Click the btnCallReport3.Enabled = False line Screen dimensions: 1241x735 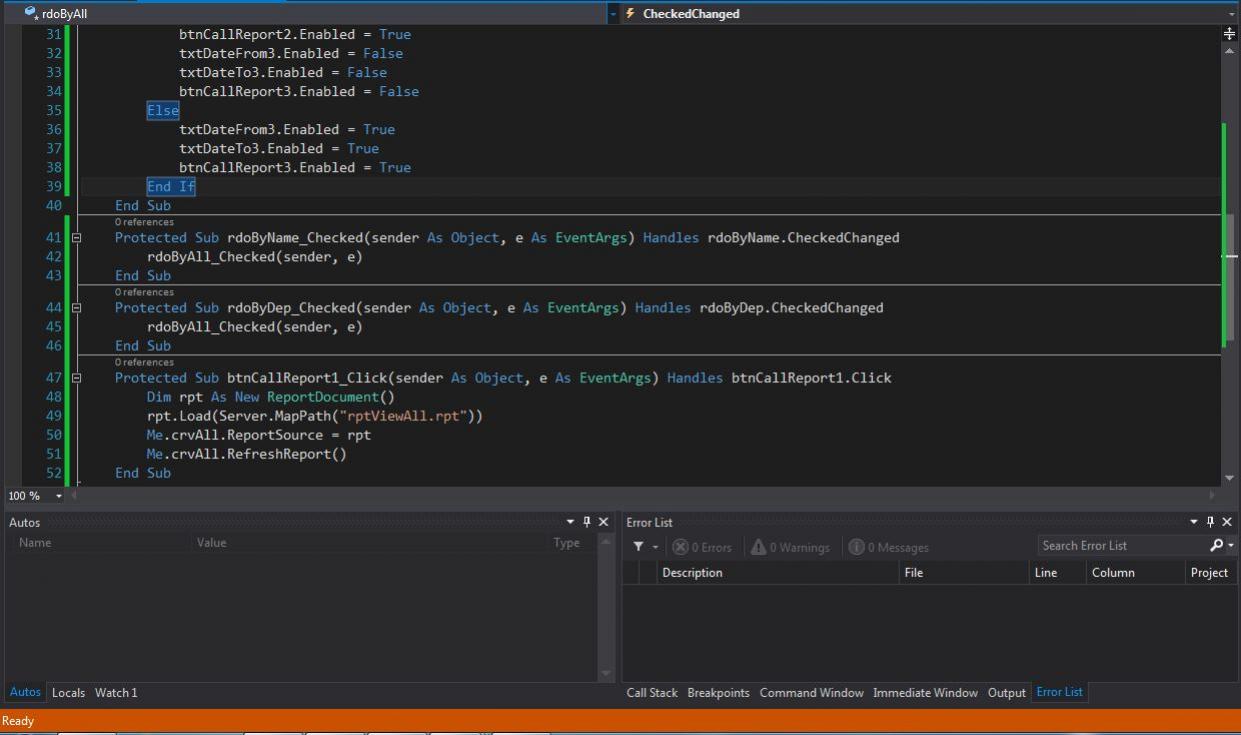tap(299, 91)
